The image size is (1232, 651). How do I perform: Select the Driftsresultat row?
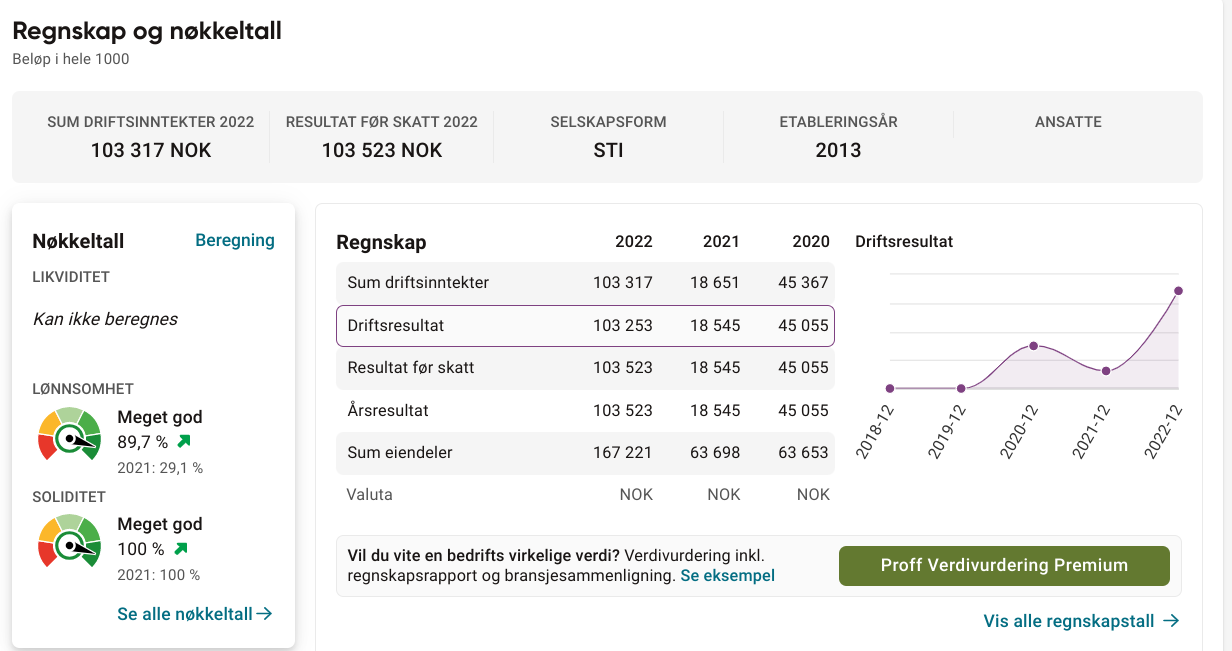tap(585, 326)
